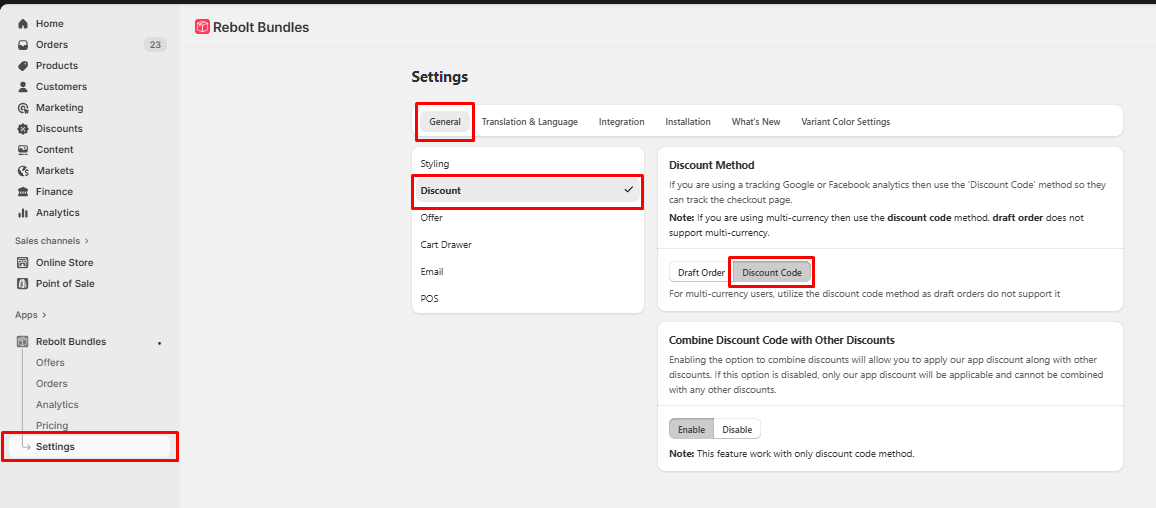
Task: Click the Content image icon
Action: coord(23,150)
